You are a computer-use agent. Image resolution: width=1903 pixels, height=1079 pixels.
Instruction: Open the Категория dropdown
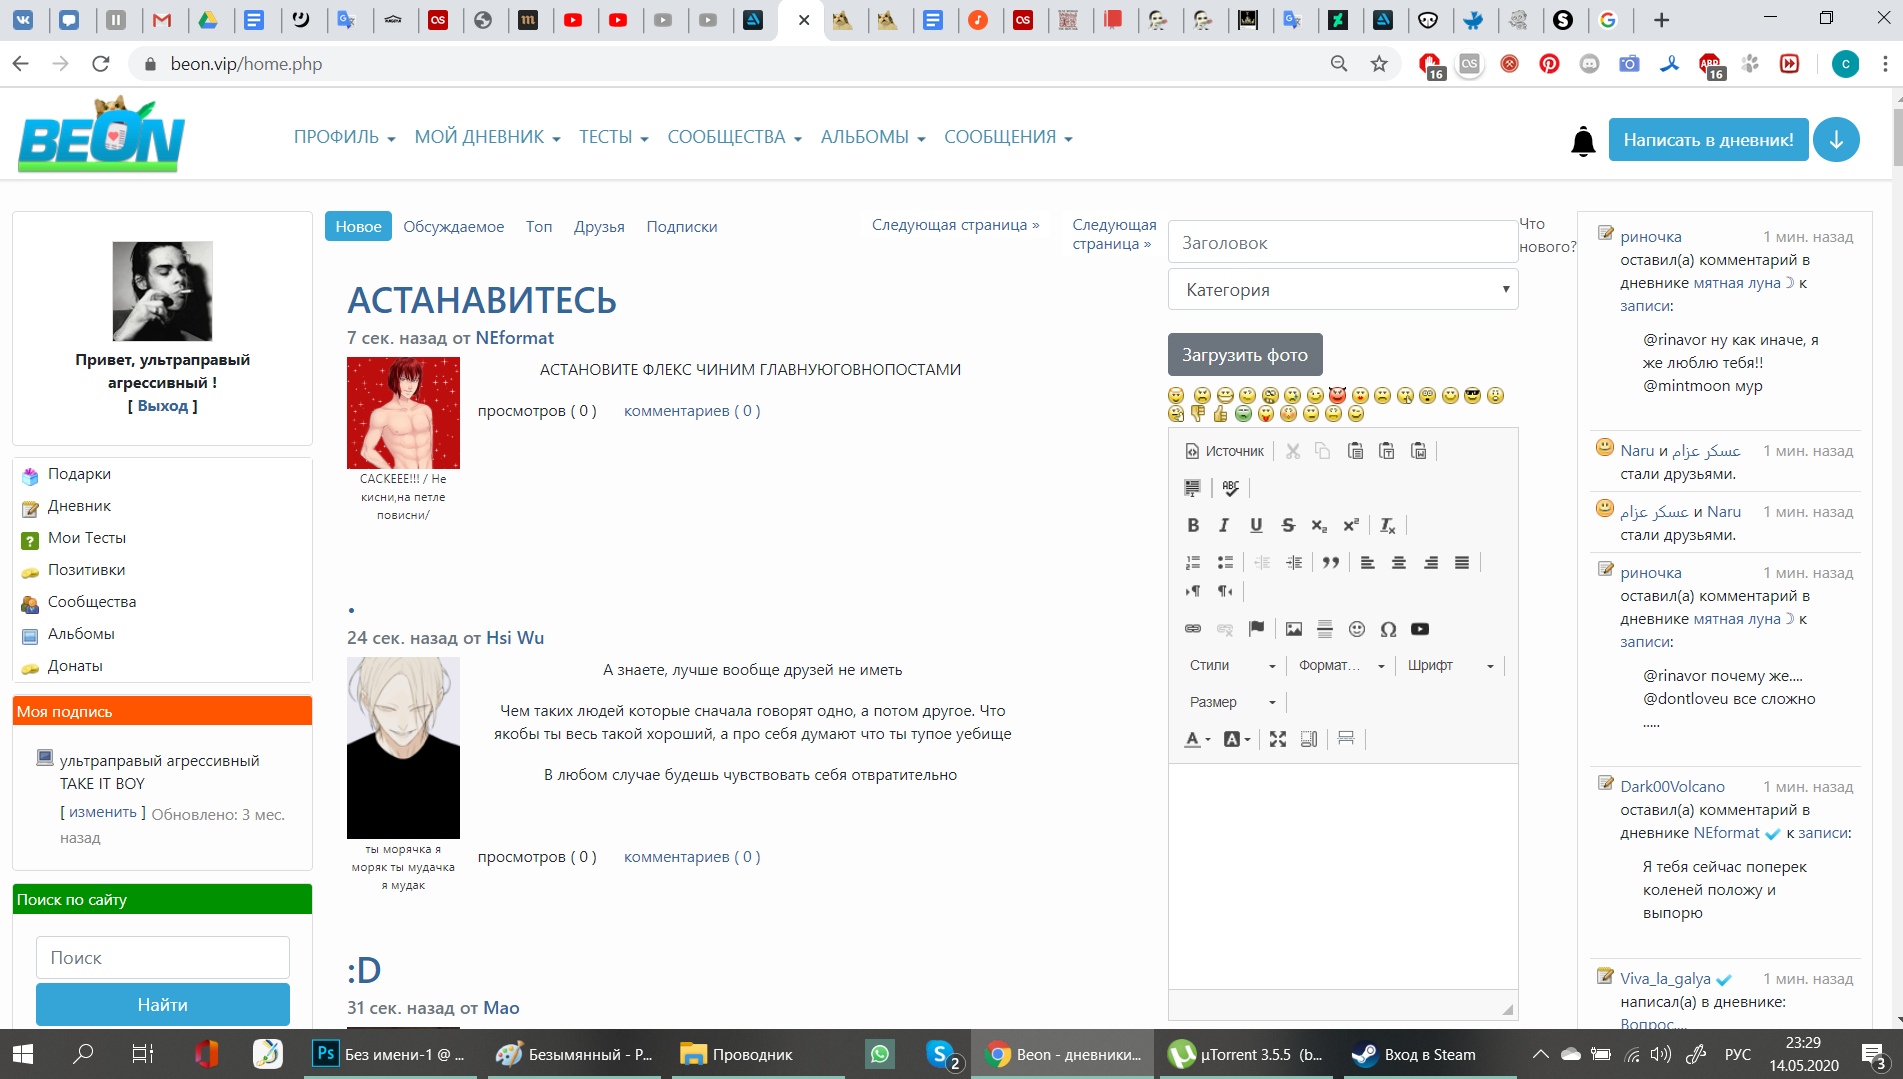pos(1343,290)
